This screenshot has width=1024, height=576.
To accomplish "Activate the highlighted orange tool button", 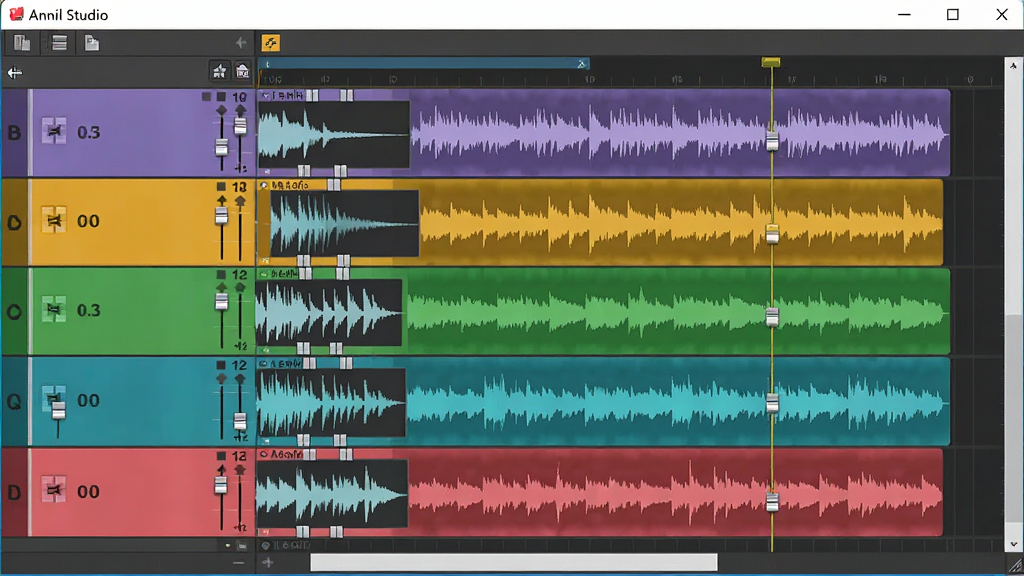I will point(270,43).
